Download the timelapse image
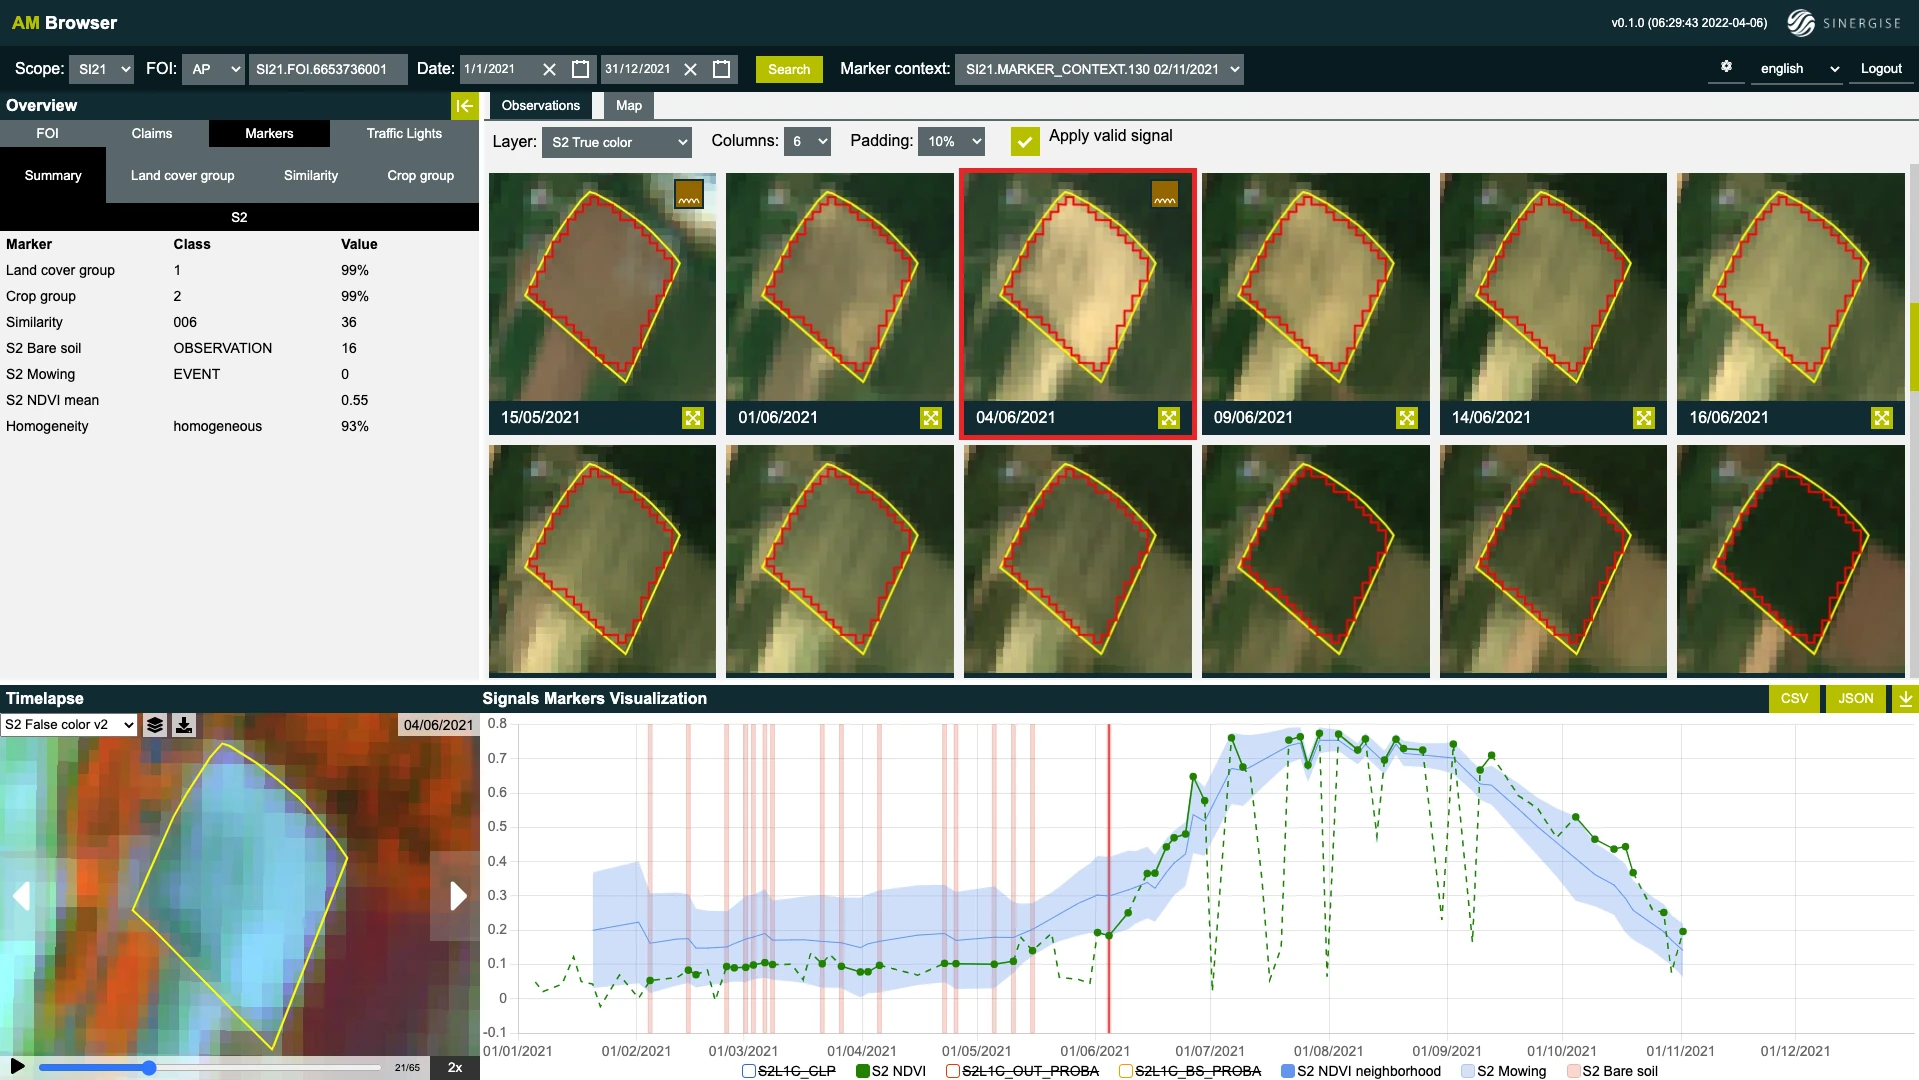Screen dimensions: 1919x1080 pyautogui.click(x=184, y=725)
